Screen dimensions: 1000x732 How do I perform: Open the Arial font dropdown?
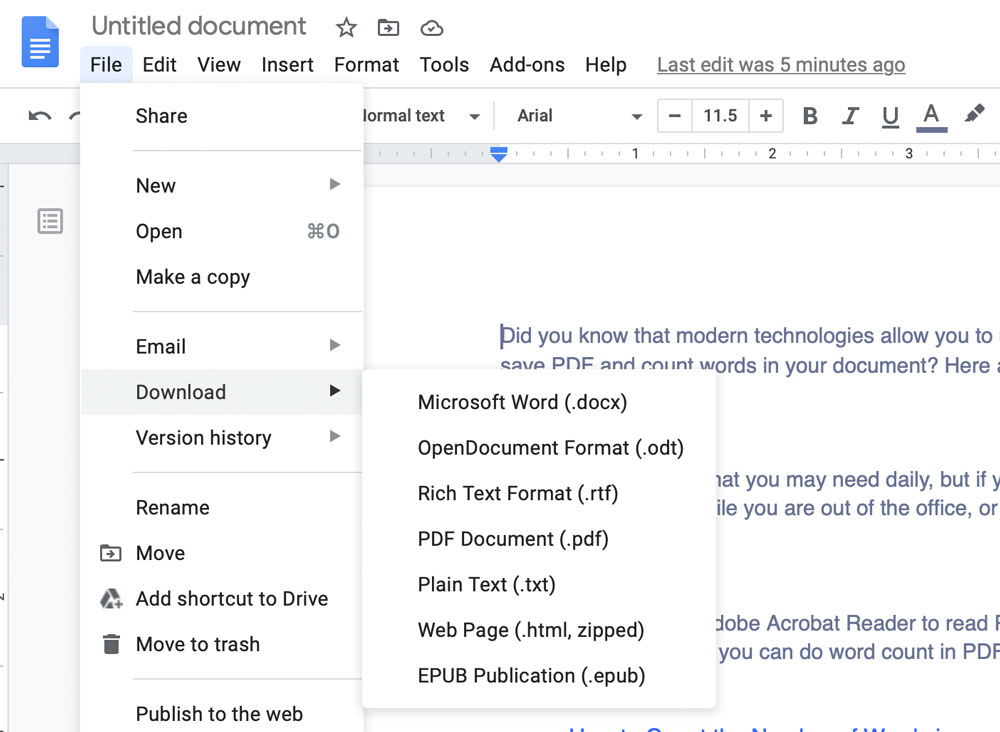click(578, 116)
